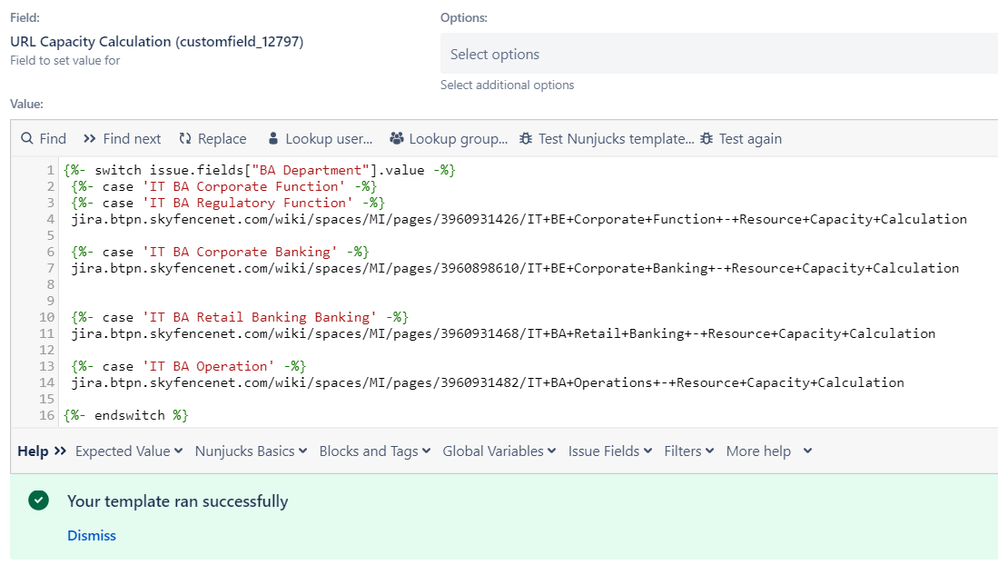Open the Replace tool
The height and width of the screenshot is (576, 998).
pyautogui.click(x=213, y=138)
